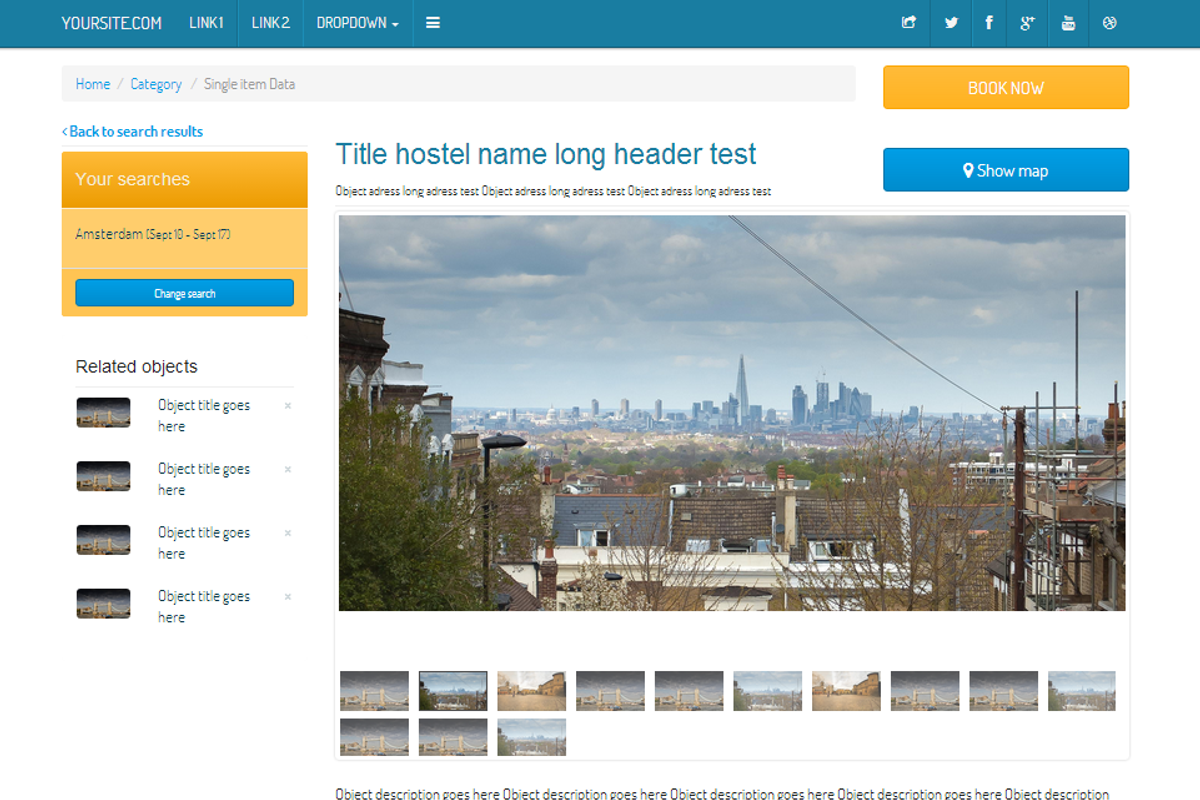Dismiss the last related object using its x
This screenshot has height=800, width=1200.
coord(287,597)
